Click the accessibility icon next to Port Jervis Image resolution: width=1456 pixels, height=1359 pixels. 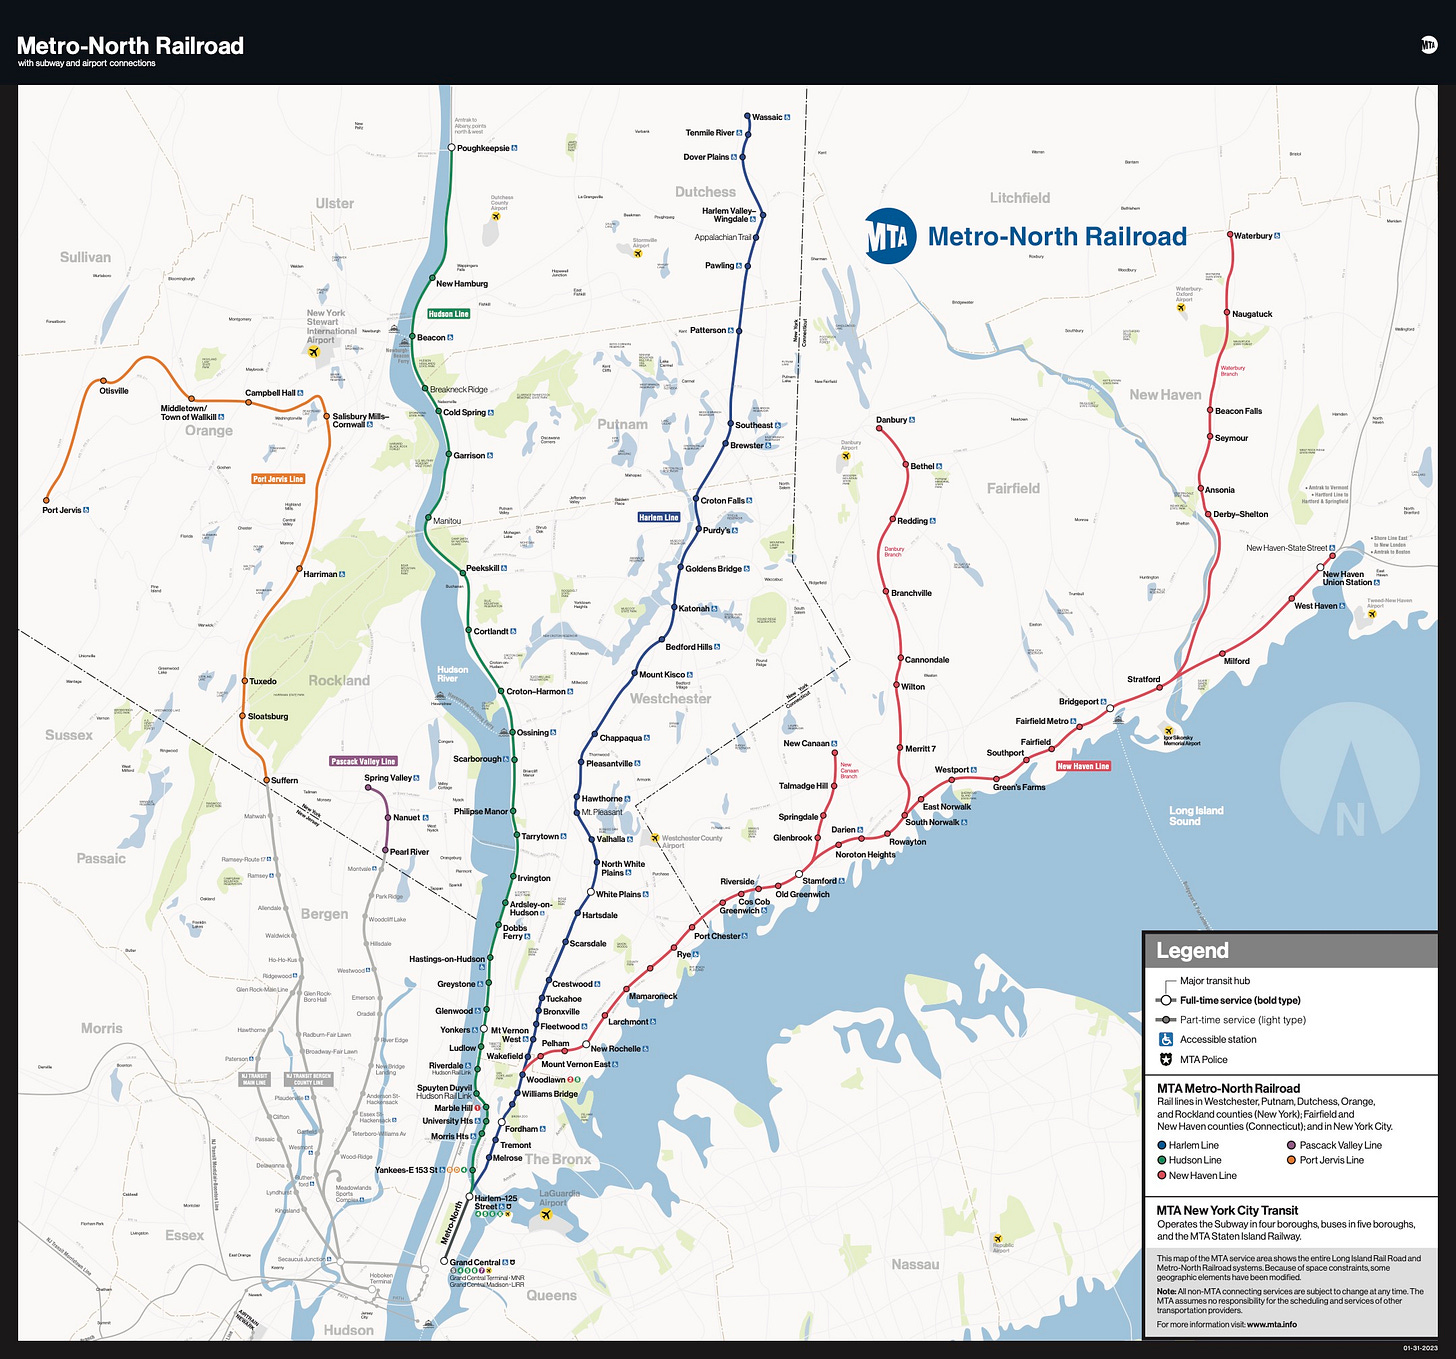86,510
